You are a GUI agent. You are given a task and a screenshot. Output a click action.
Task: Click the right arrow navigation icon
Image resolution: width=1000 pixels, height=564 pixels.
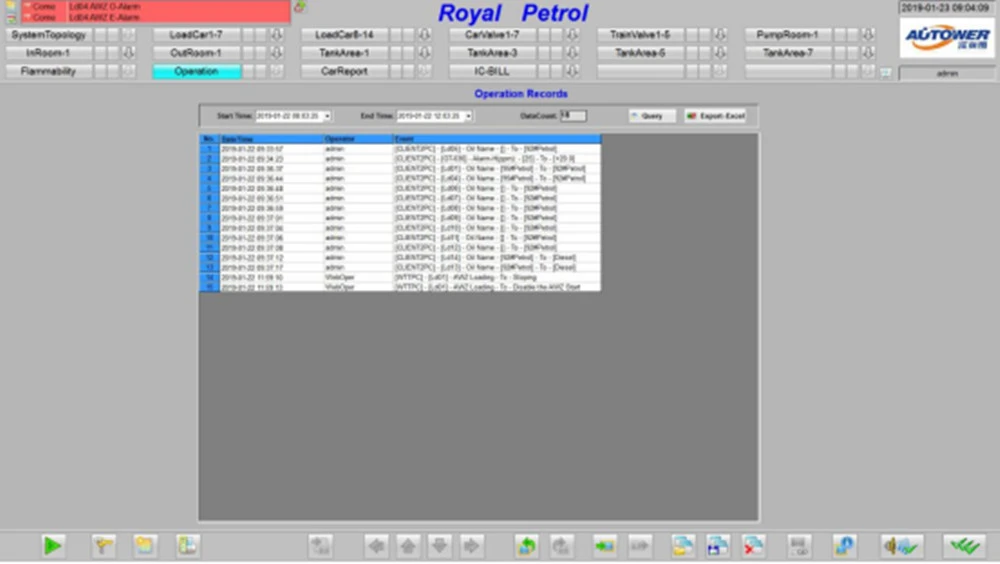click(471, 546)
